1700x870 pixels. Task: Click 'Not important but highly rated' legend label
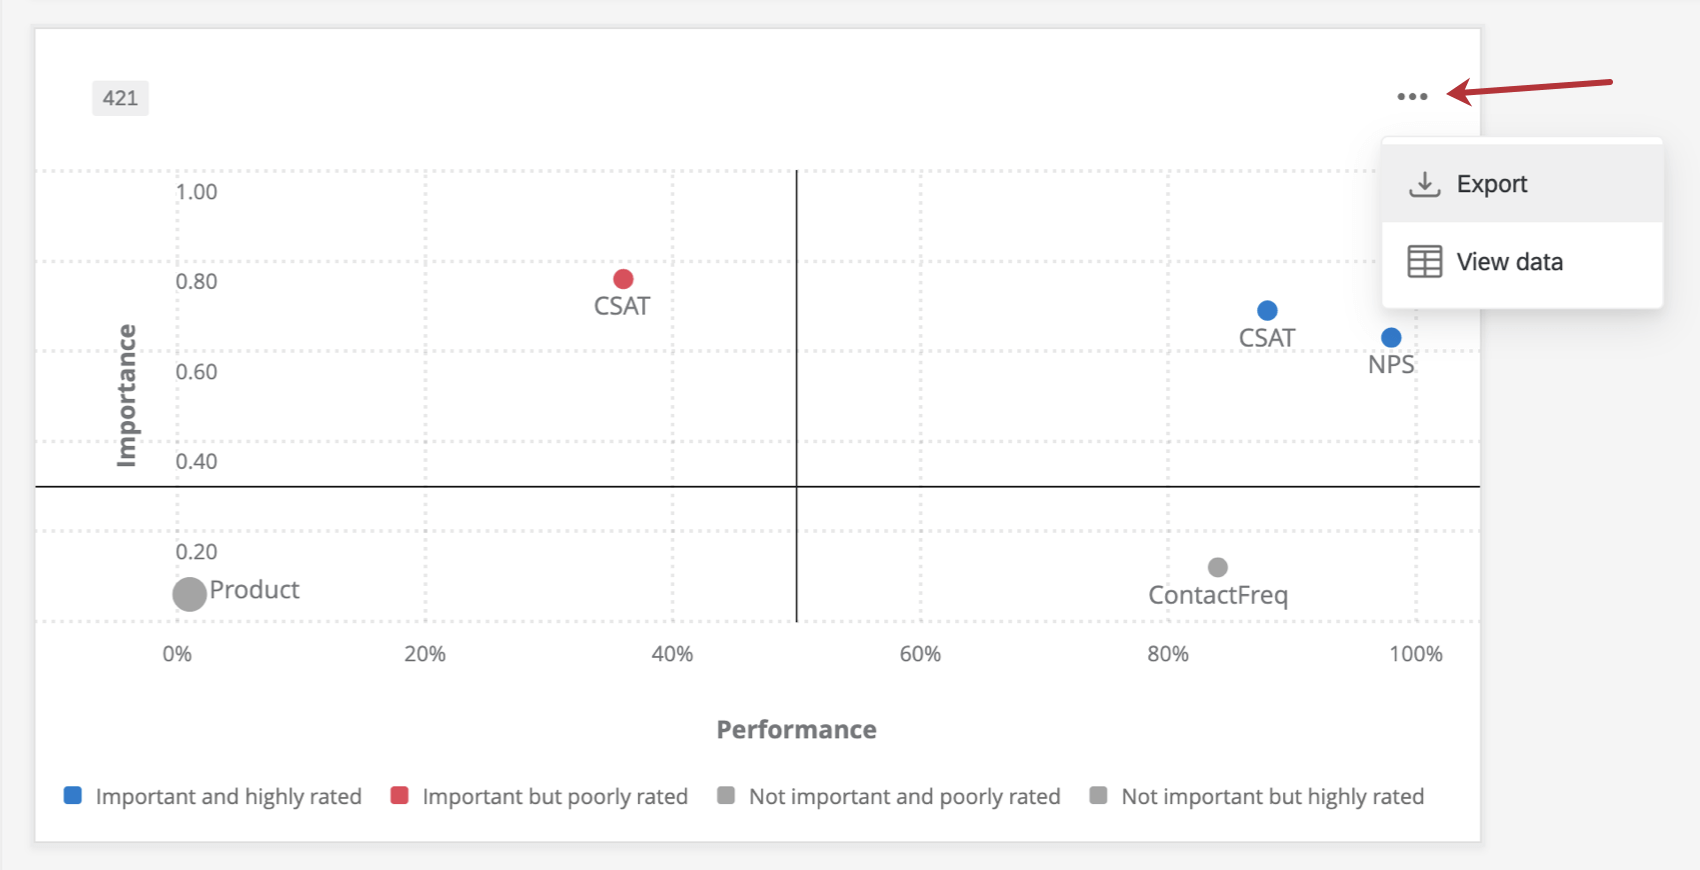tap(1272, 797)
